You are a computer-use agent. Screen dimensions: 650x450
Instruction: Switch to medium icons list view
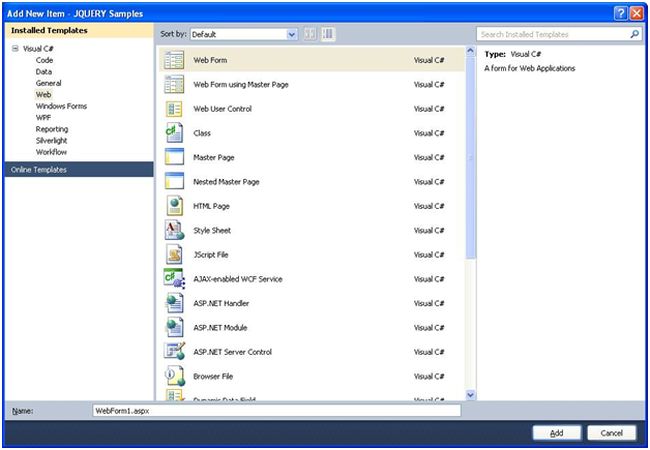(x=327, y=34)
